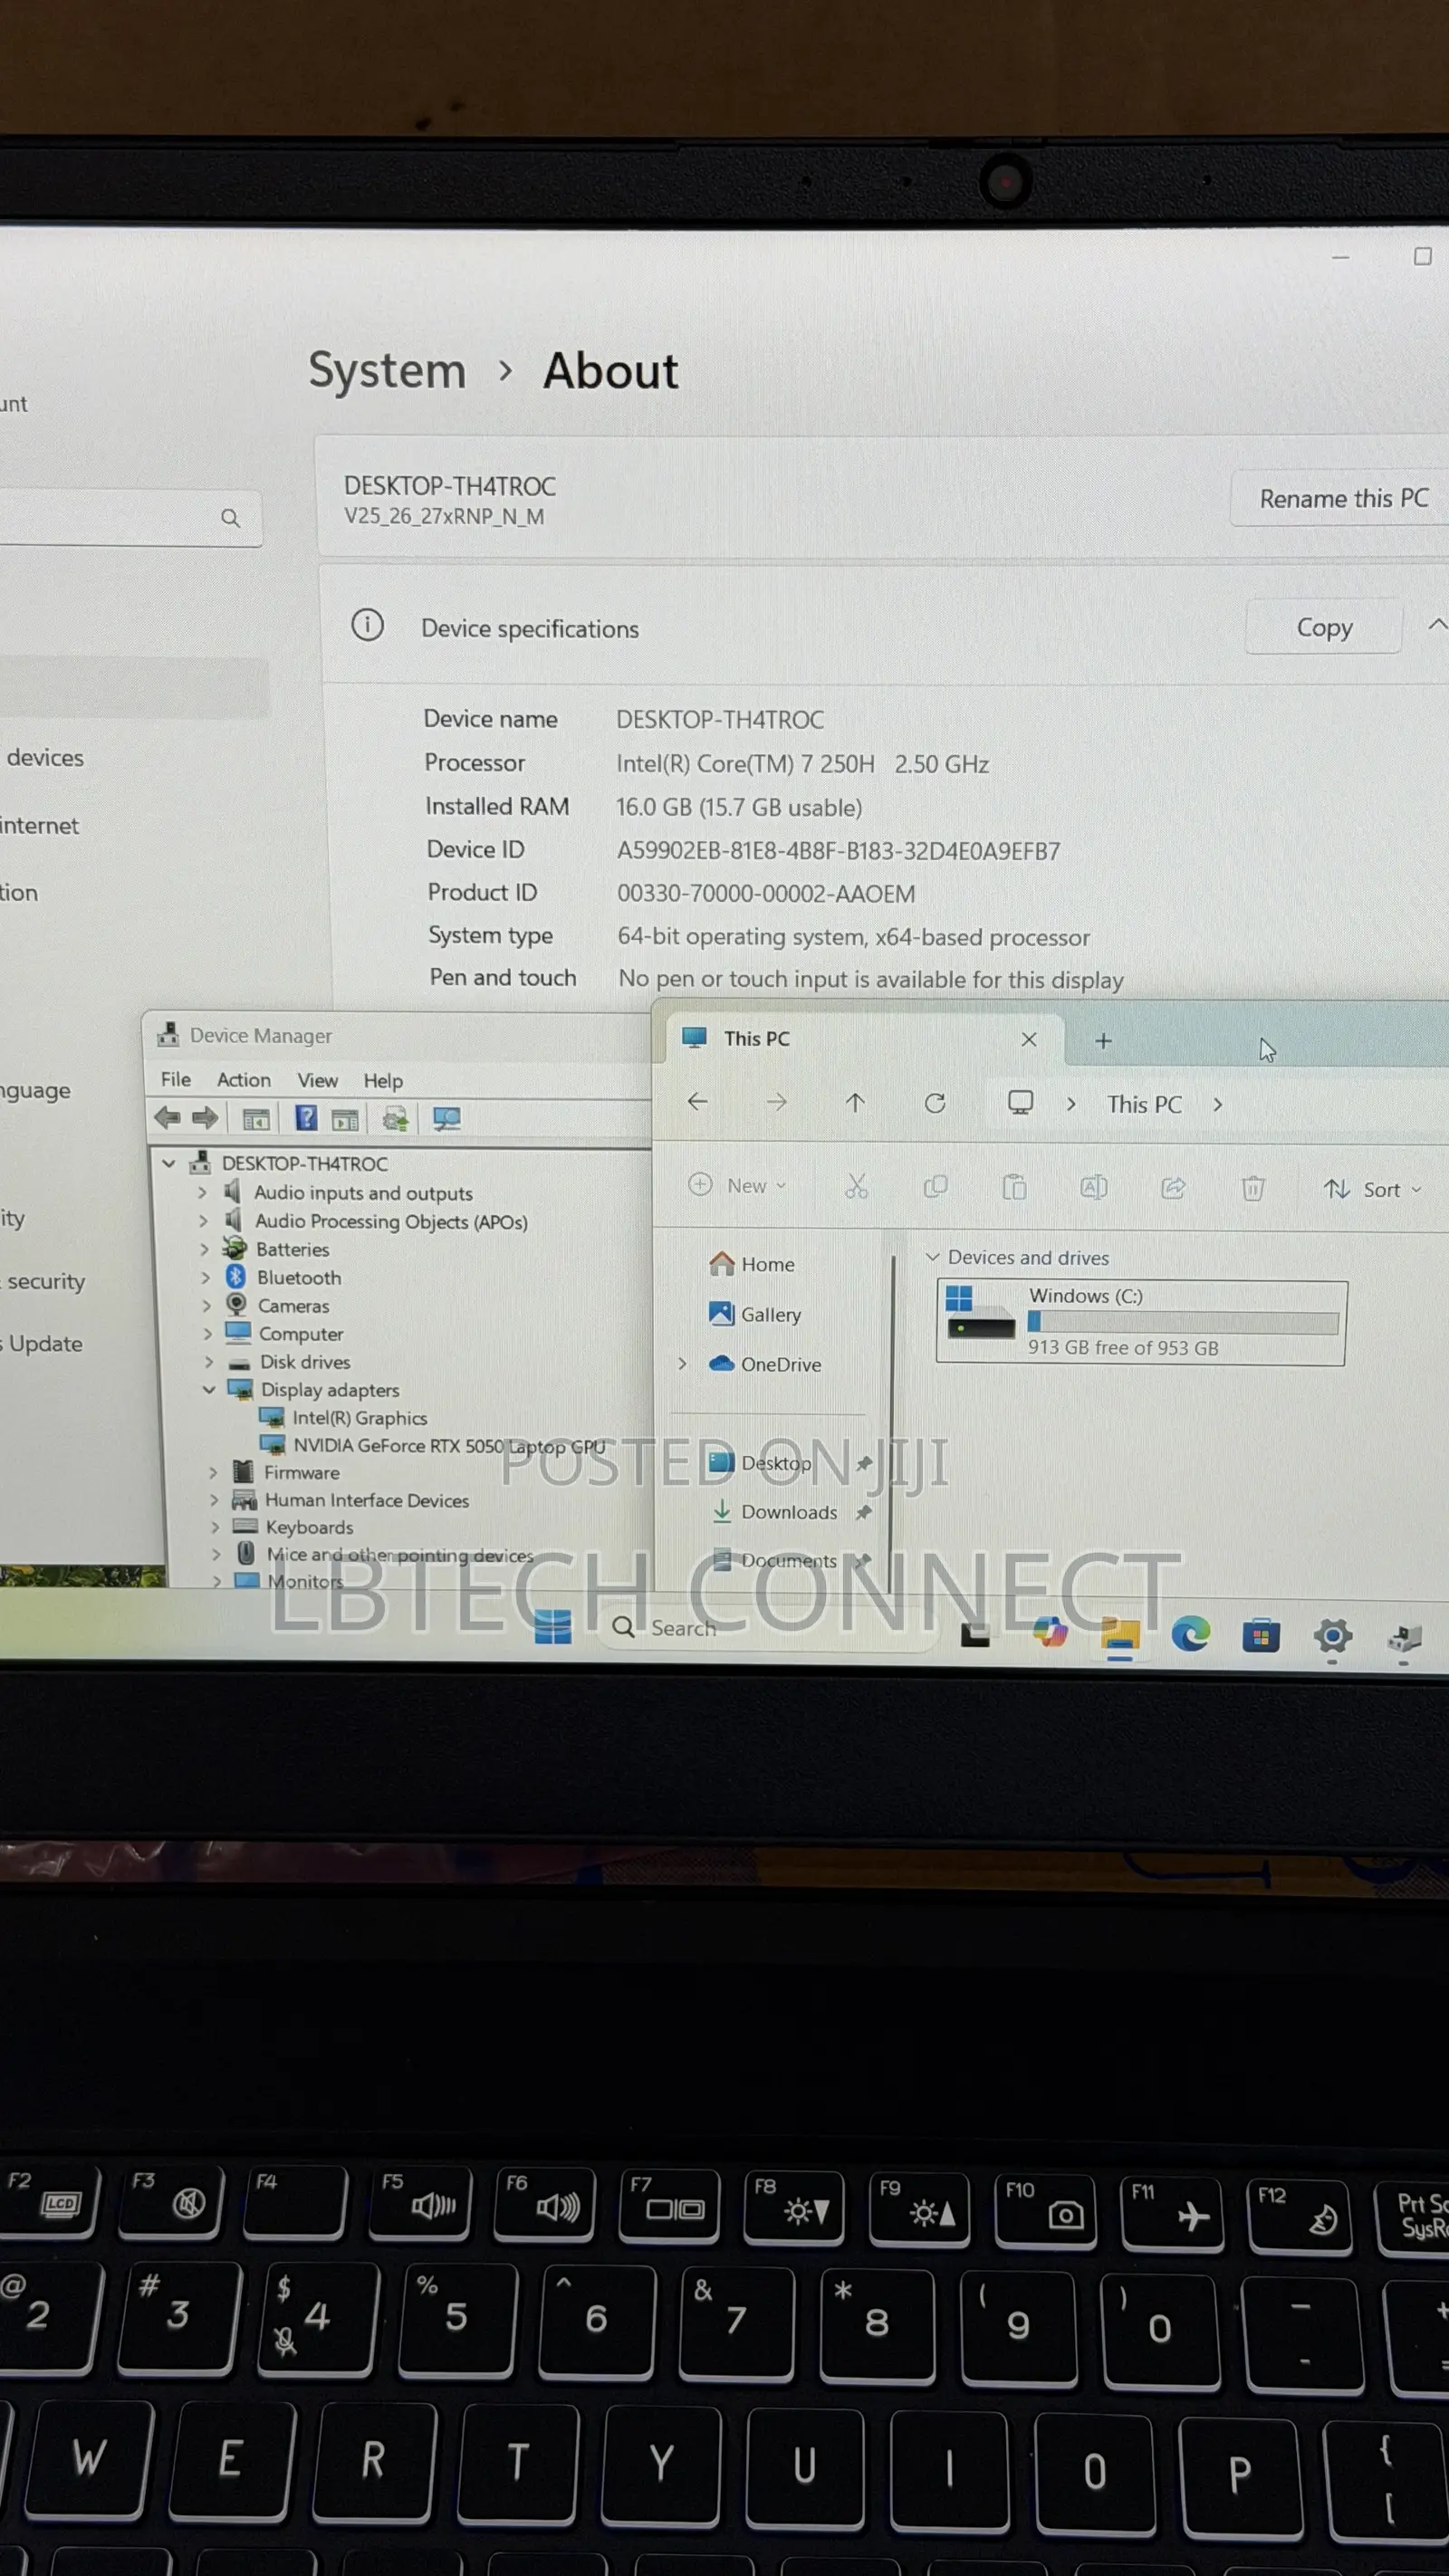Go forward in This PC window
Viewport: 1449px width, 2576px height.
[776, 1103]
